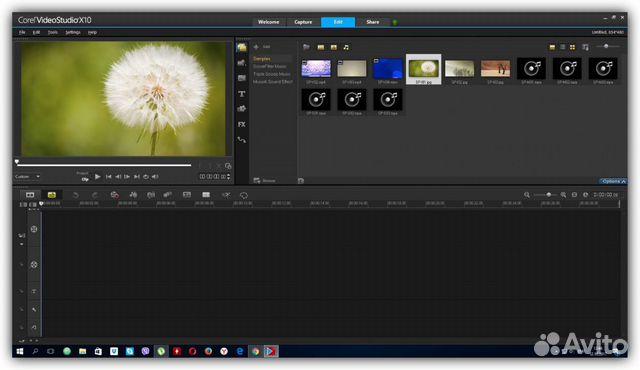Image resolution: width=640 pixels, height=370 pixels.
Task: Open Time Remapping tool
Action: point(226,195)
